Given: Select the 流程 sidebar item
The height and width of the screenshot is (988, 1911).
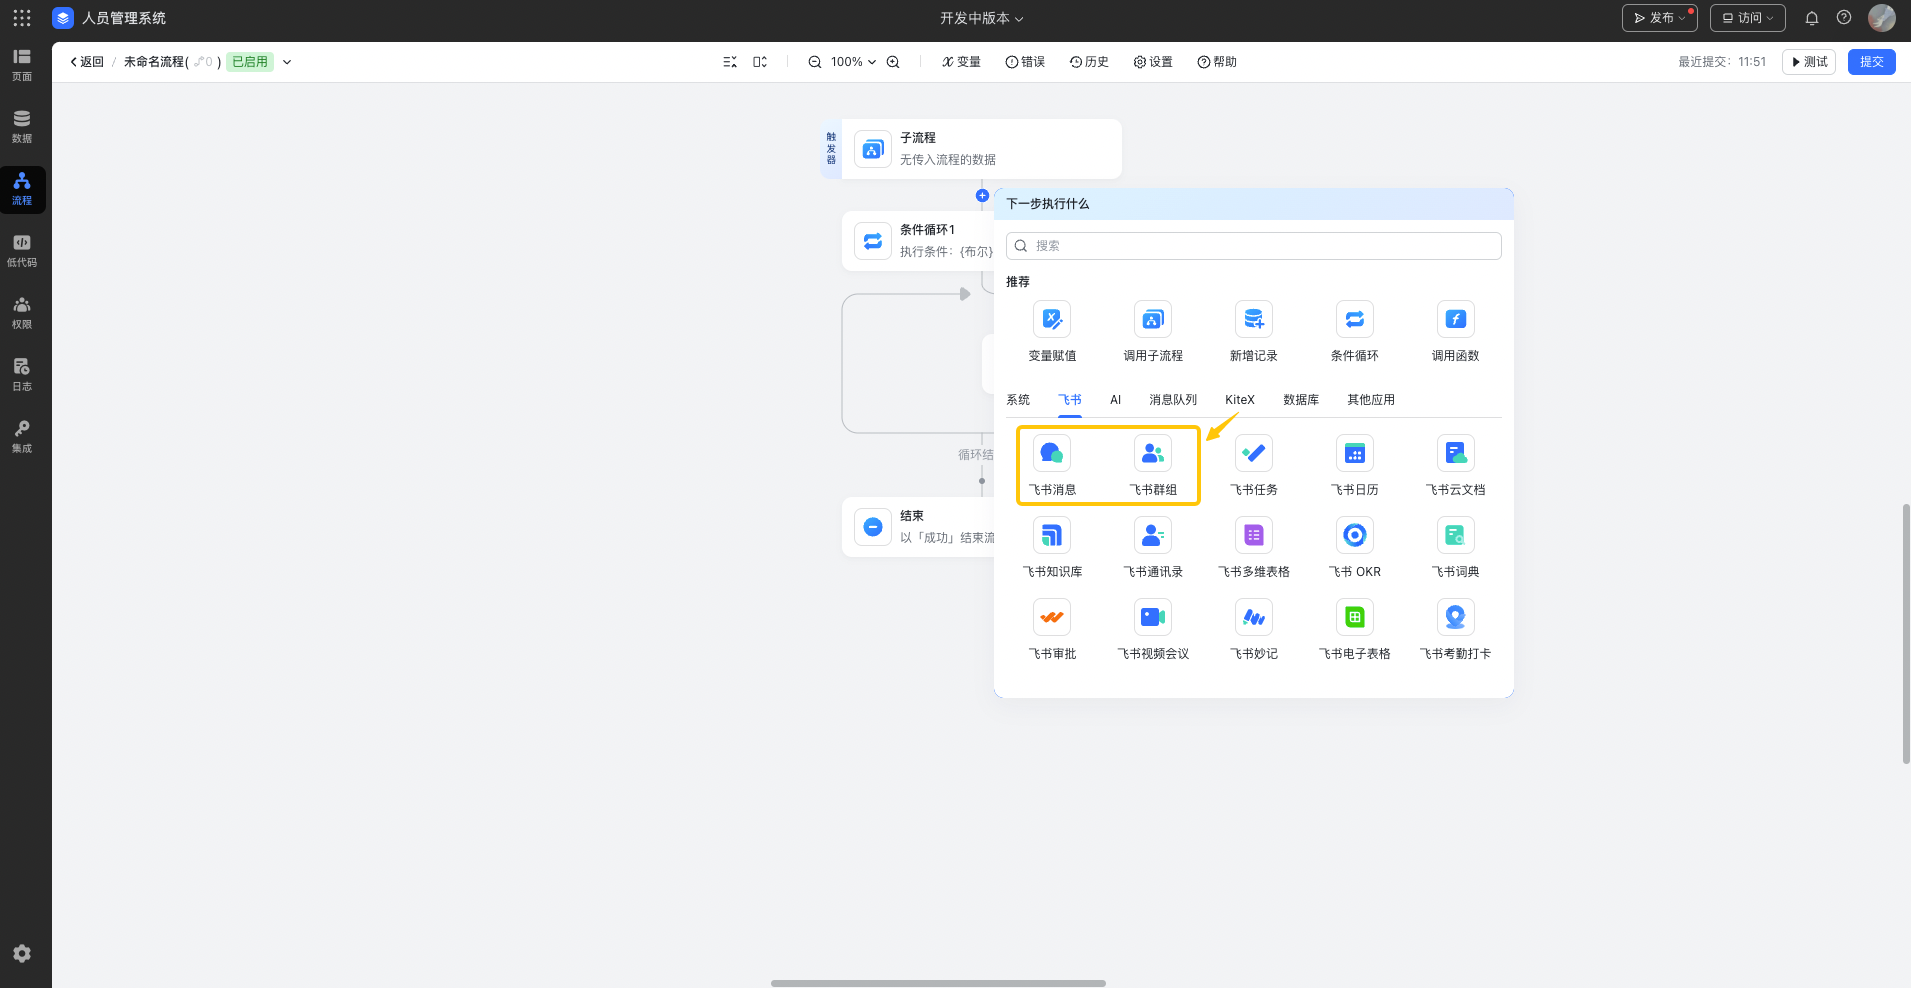Looking at the screenshot, I should pos(22,189).
